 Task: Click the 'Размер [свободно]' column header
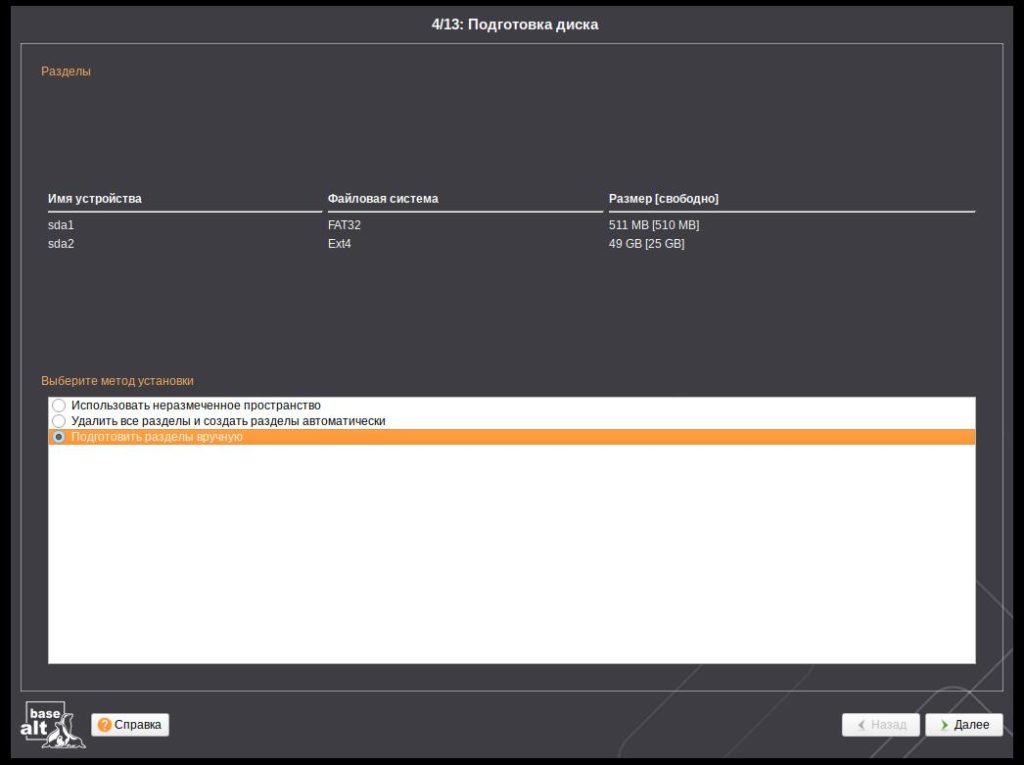664,199
